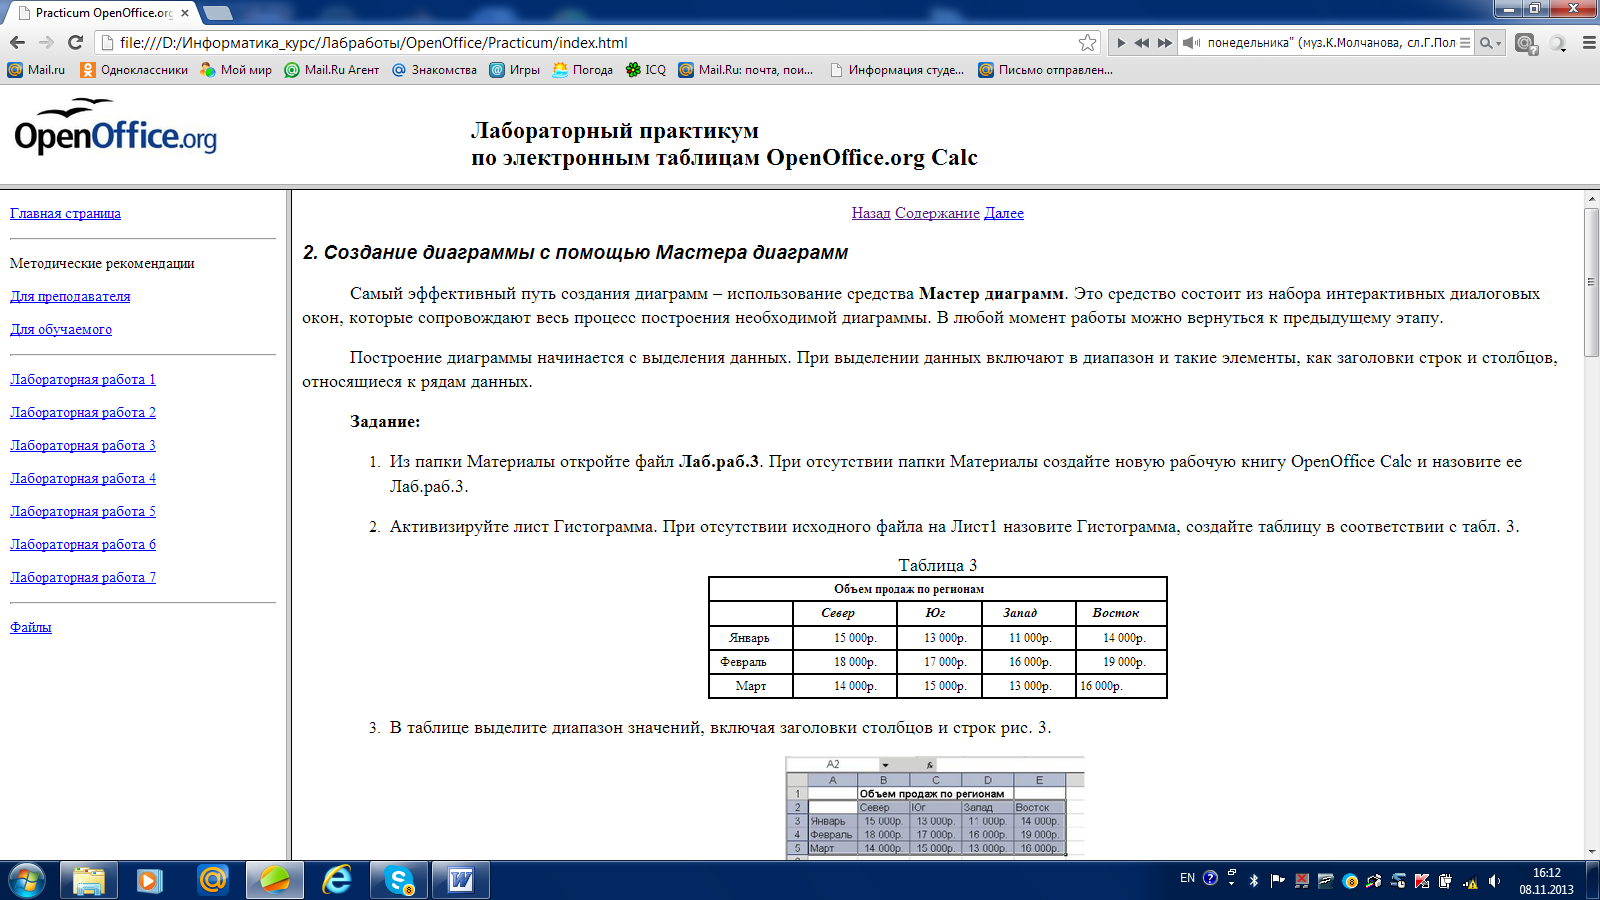The image size is (1600, 900).
Task: Open a new browser tab
Action: tap(217, 13)
